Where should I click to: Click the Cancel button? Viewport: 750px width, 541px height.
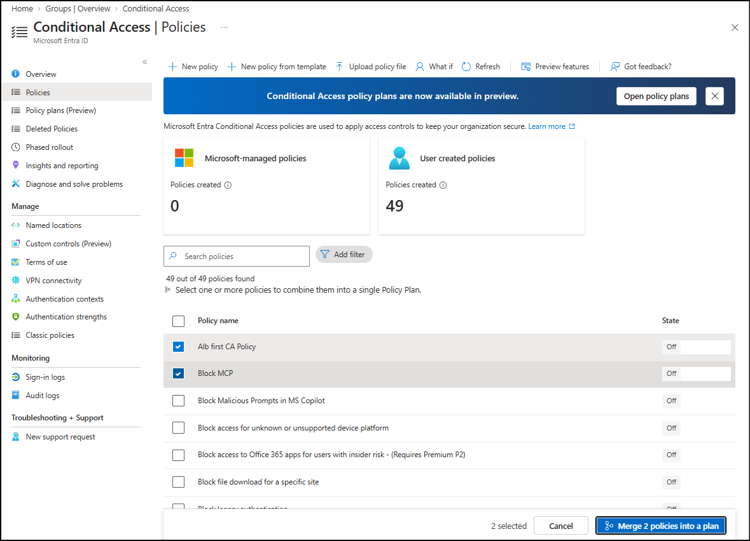coord(561,526)
